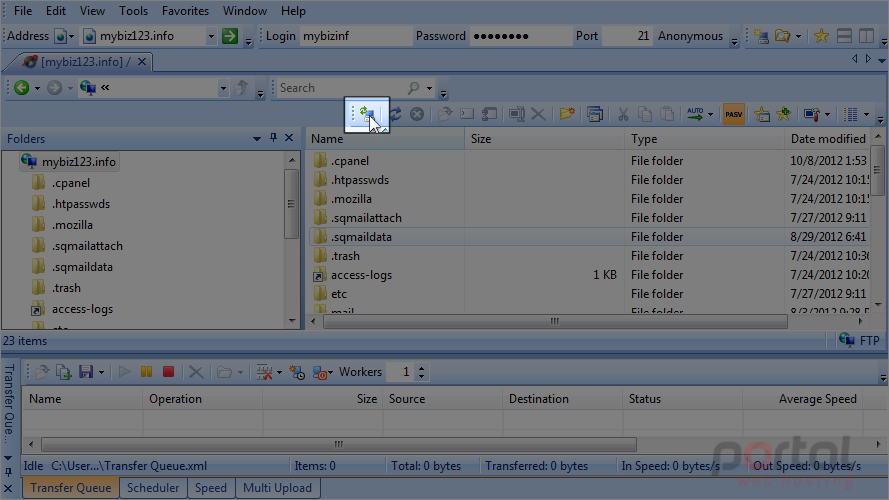Open the AUTO transfer type dropdown arrow
Viewport: 889px width, 500px height.
[x=710, y=115]
